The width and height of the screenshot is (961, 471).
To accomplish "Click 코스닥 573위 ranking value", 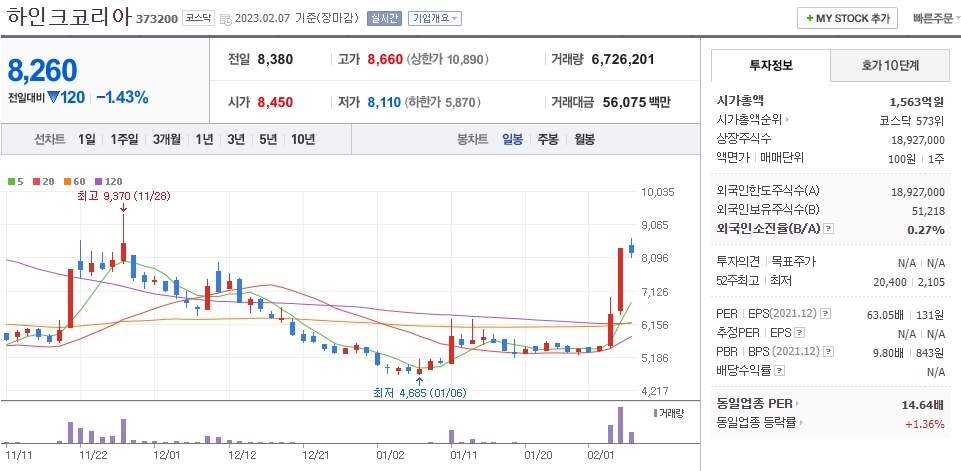I will click(x=912, y=121).
